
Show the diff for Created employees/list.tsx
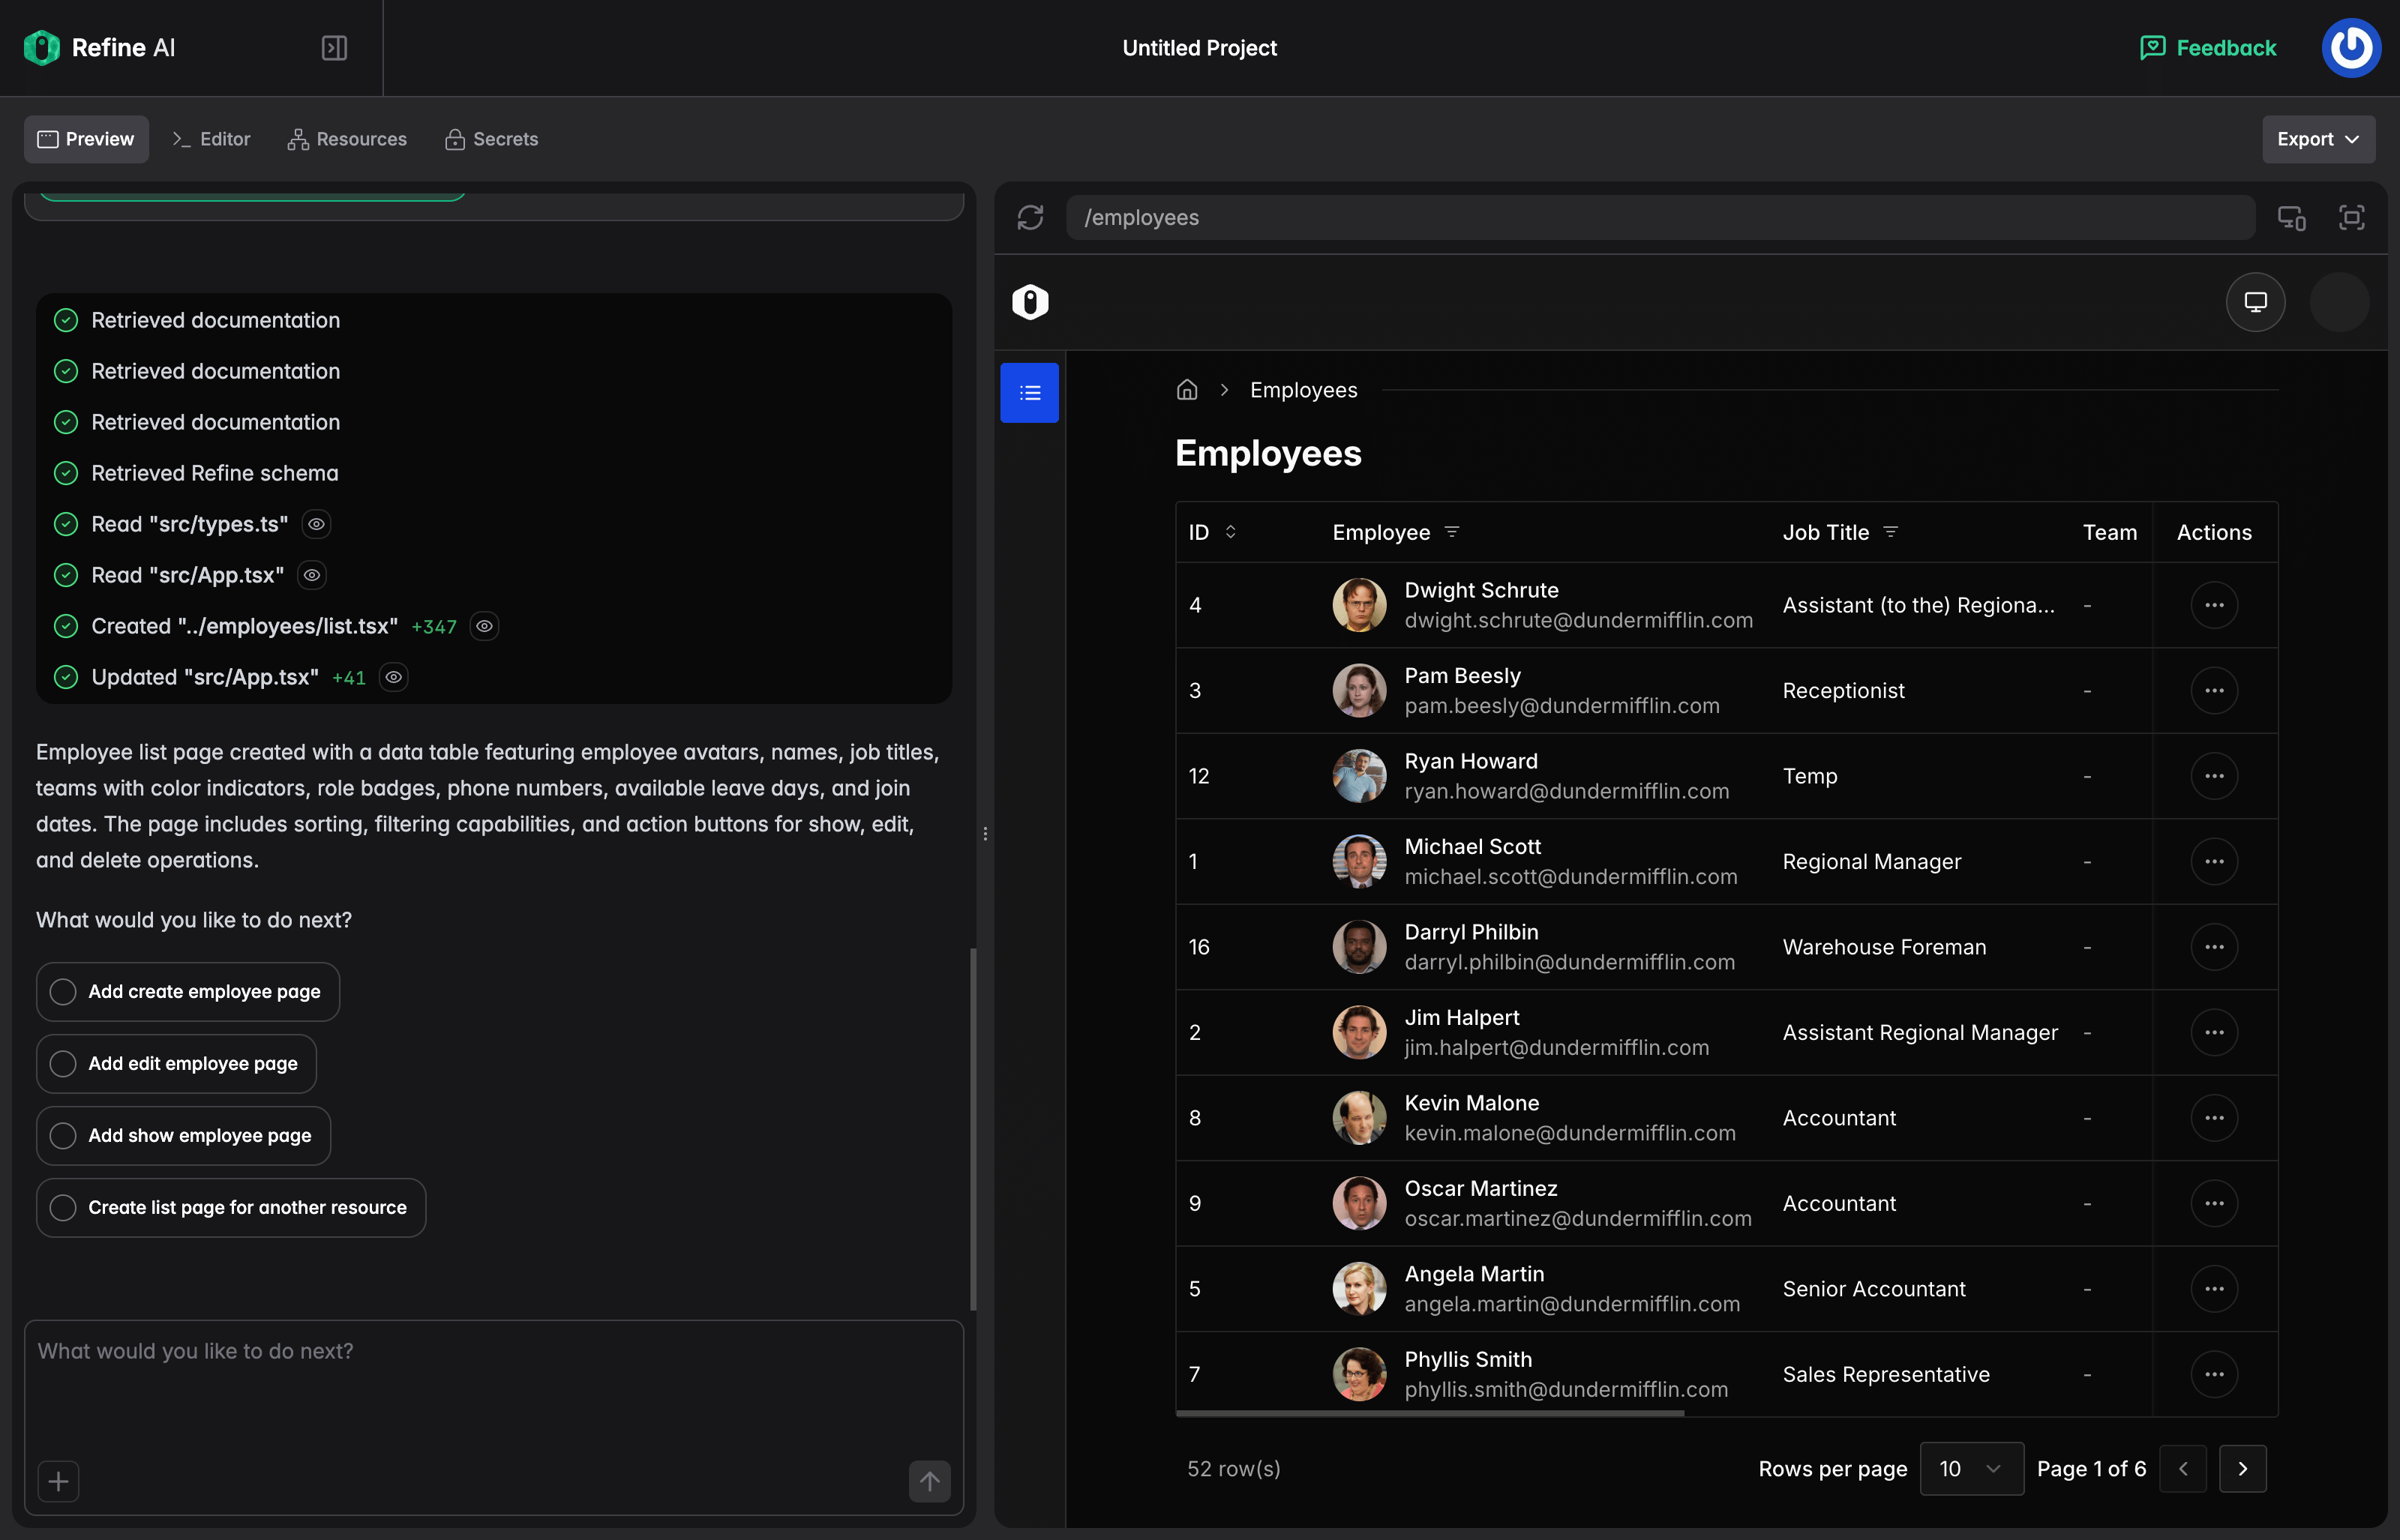click(x=484, y=626)
